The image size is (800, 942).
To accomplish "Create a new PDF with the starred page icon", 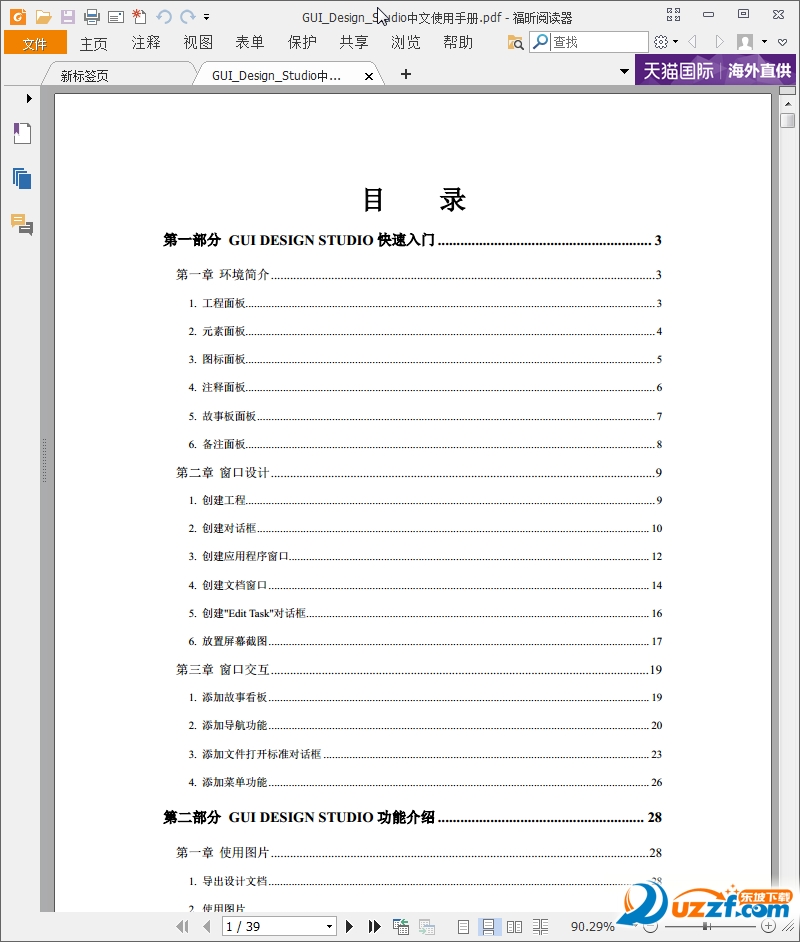I will tap(139, 16).
